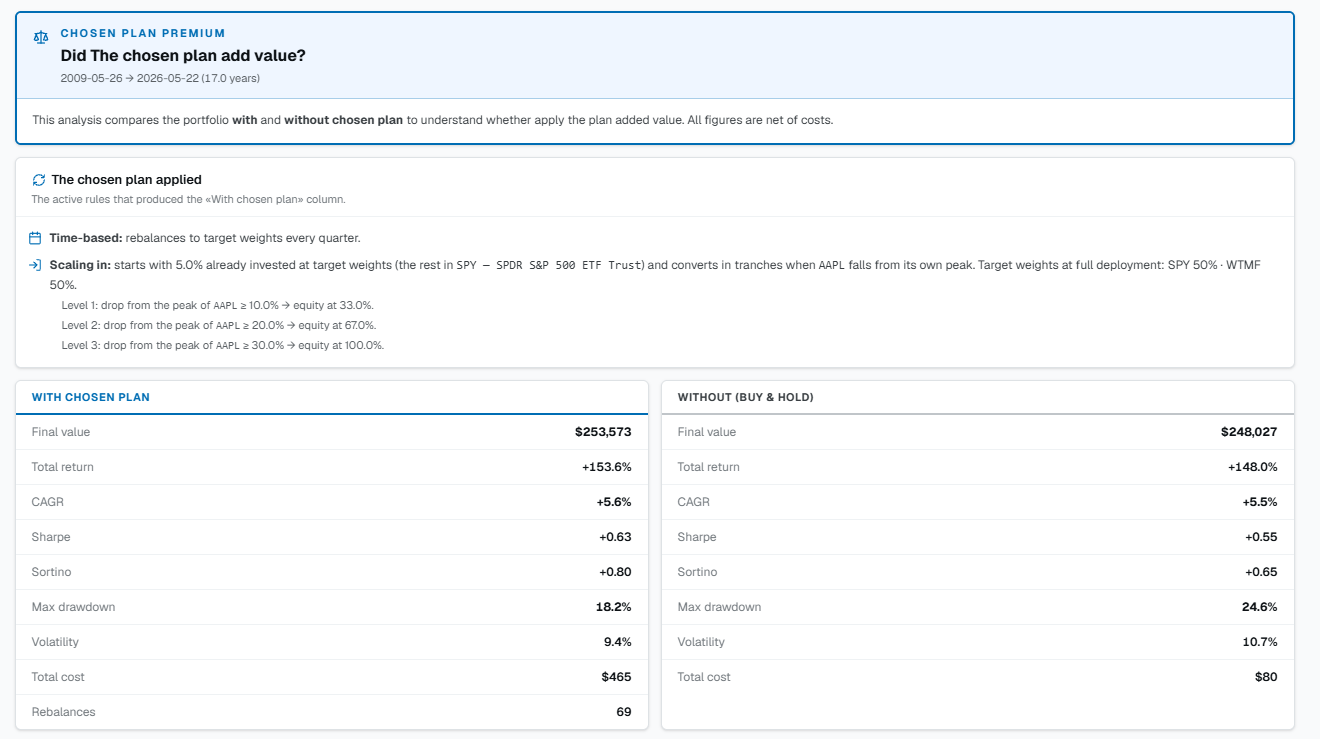Click the Level 2 drop rule line
The image size is (1320, 739).
coord(218,325)
